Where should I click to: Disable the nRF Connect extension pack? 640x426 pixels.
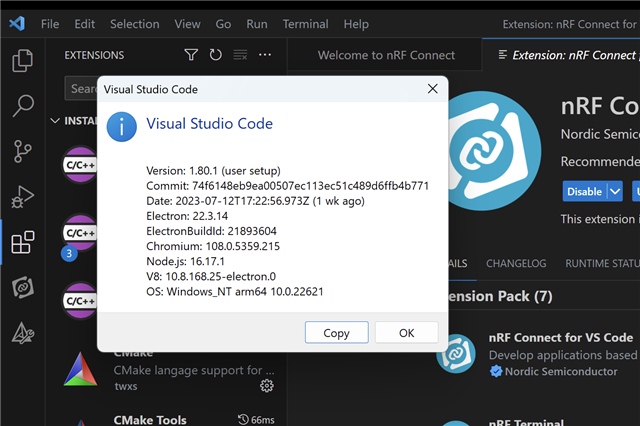[584, 191]
